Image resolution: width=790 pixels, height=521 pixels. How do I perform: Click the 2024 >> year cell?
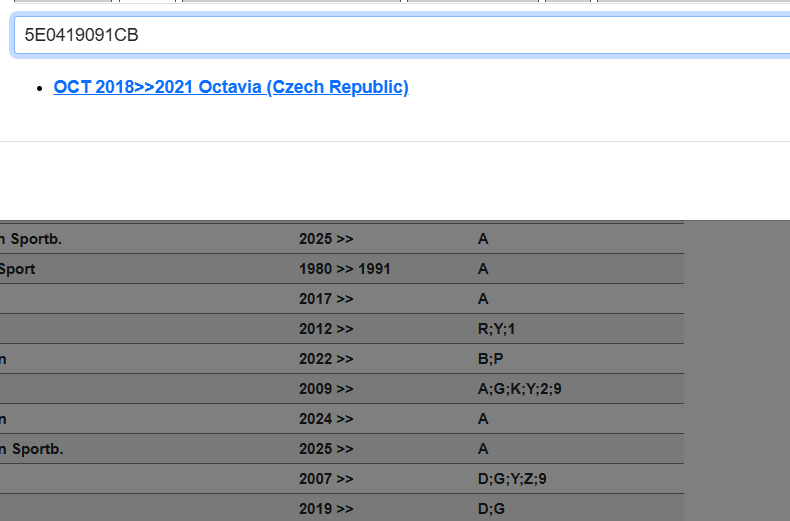[x=326, y=419]
